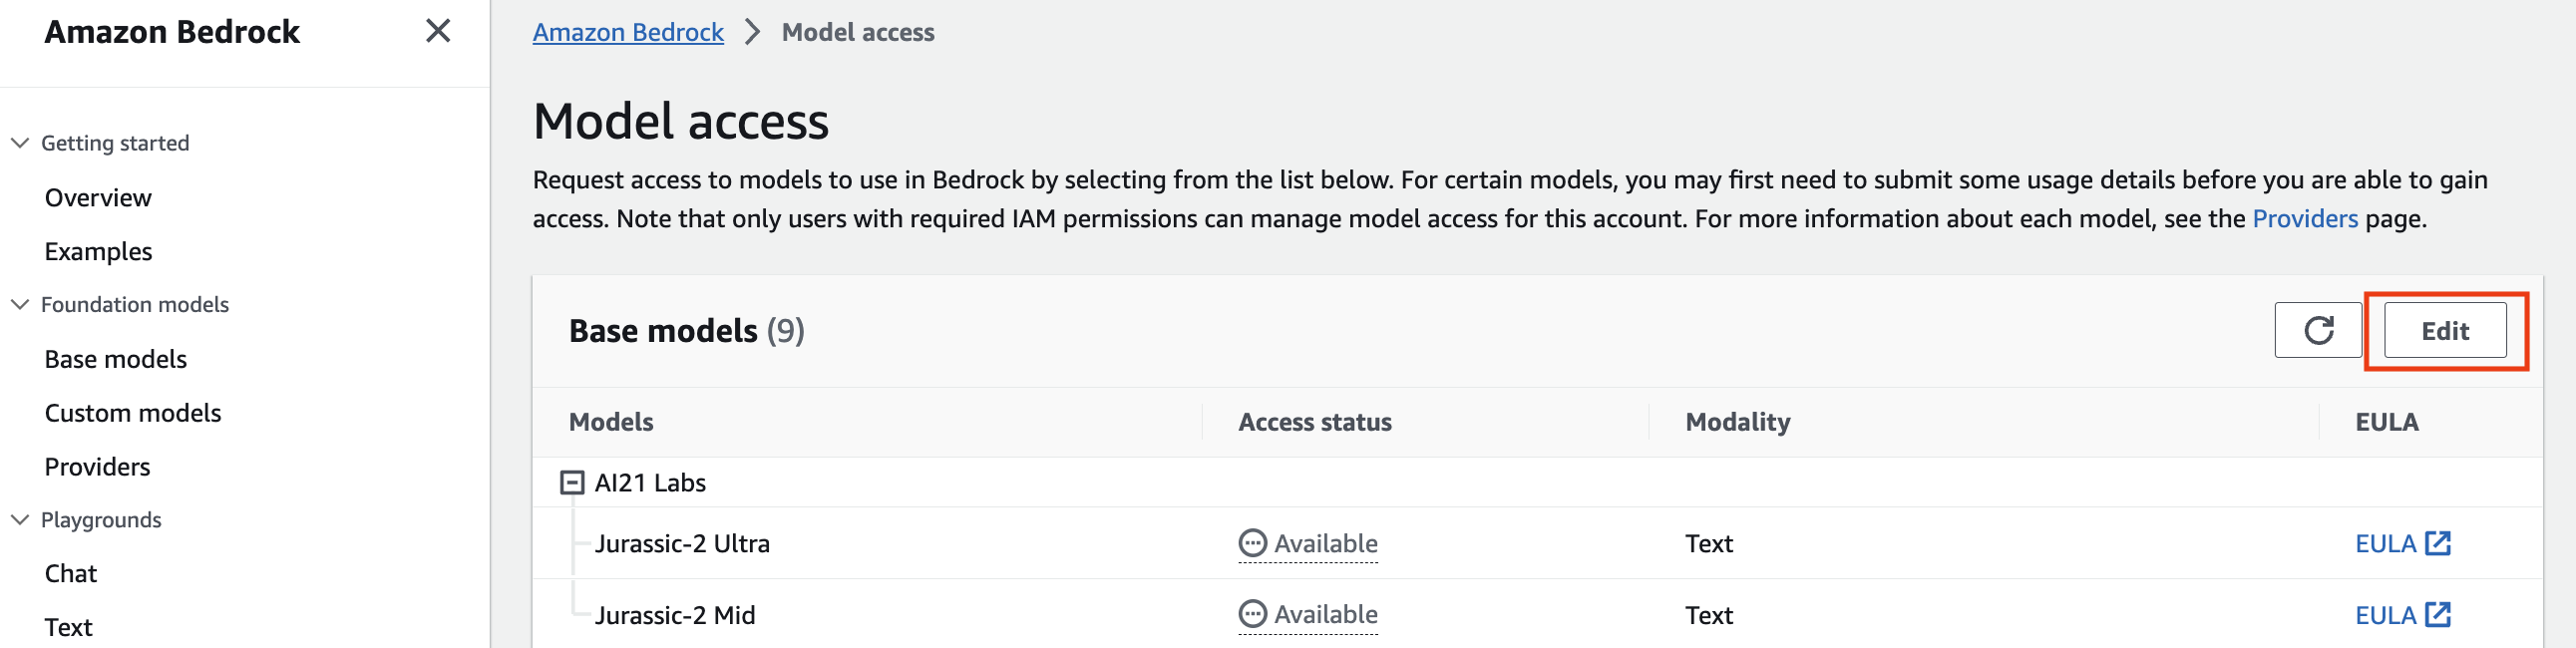Image resolution: width=2576 pixels, height=648 pixels.
Task: Follow the Providers link in description
Action: (2304, 218)
